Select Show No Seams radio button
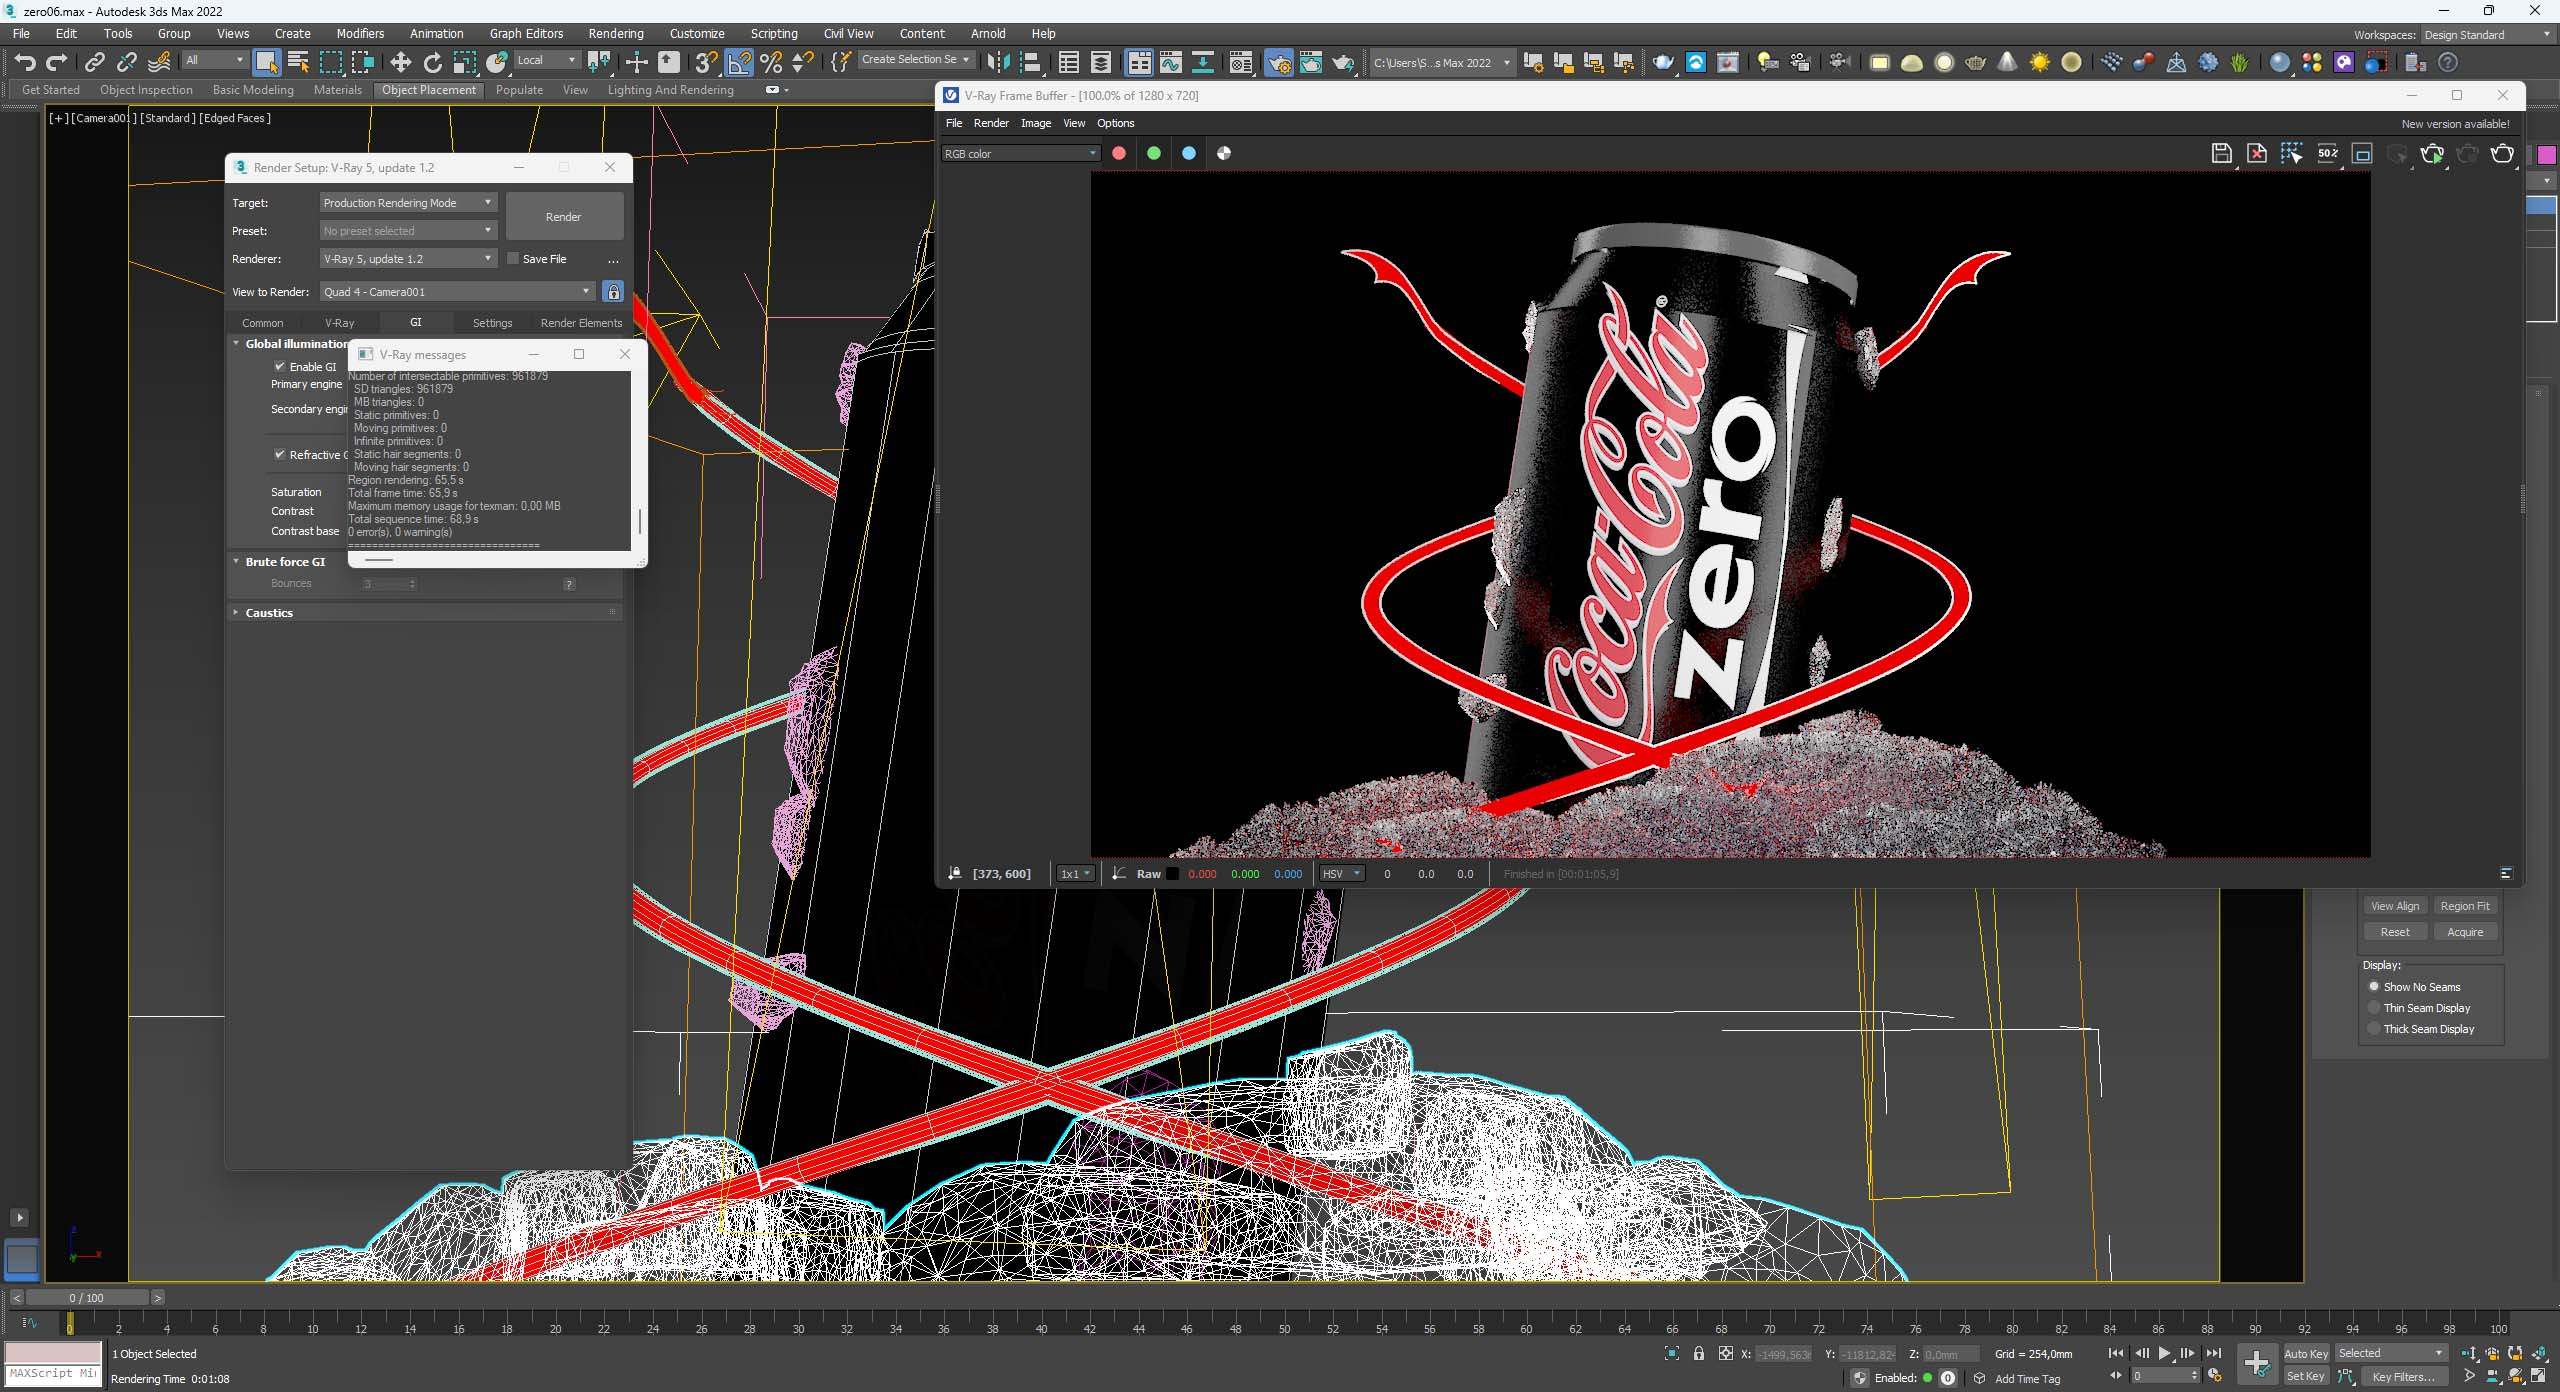The height and width of the screenshot is (1392, 2560). coord(2374,986)
